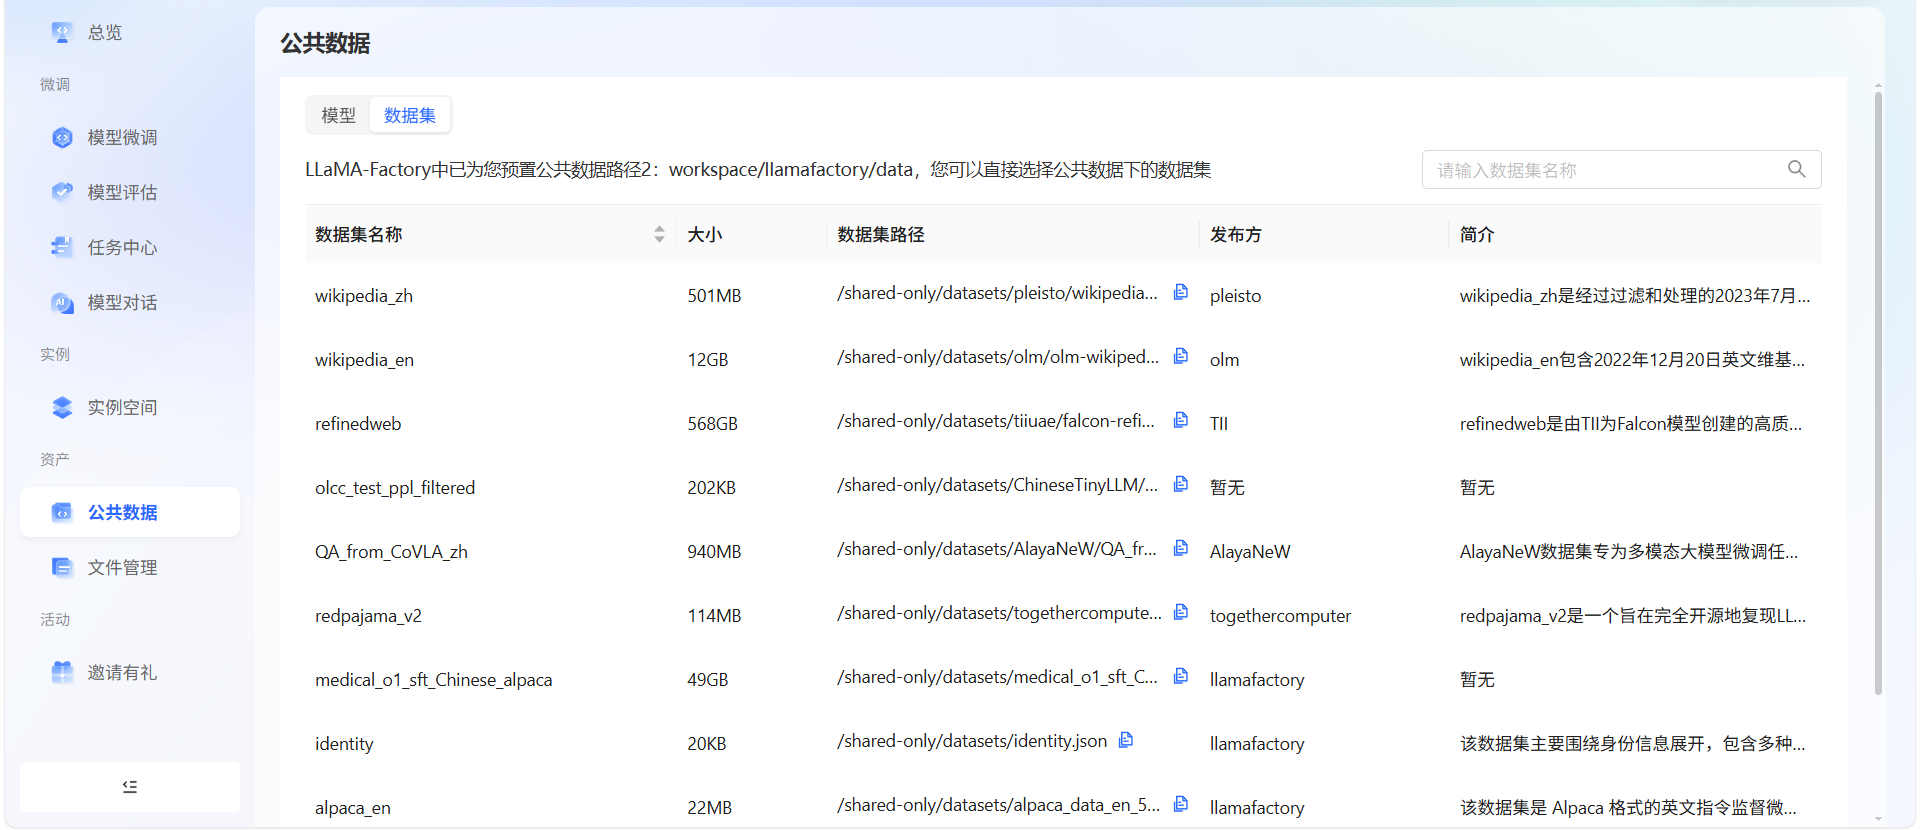Click the 公共数据 sidebar icon
The height and width of the screenshot is (830, 1920).
point(62,512)
